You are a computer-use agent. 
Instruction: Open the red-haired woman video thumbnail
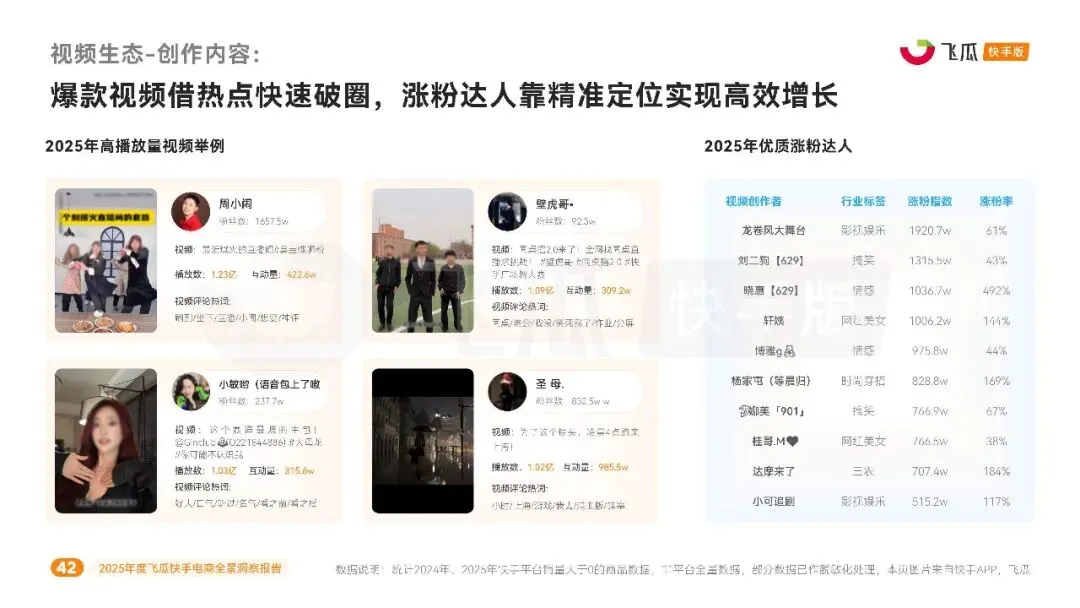106,441
